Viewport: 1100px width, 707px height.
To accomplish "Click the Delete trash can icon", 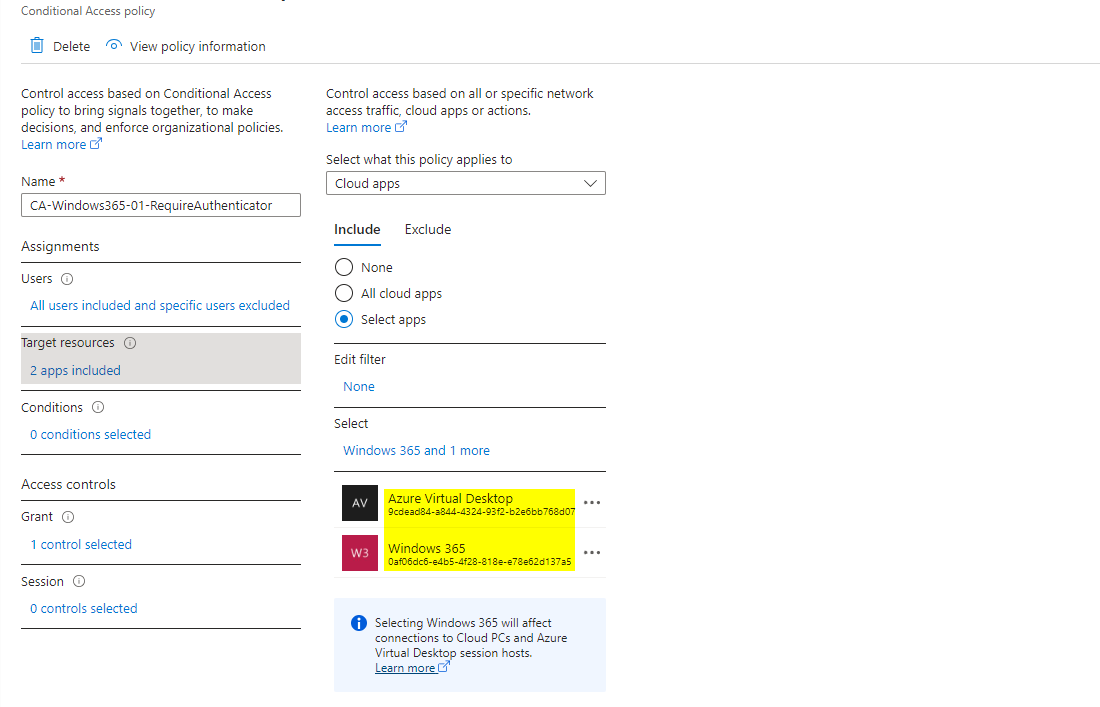I will click(36, 46).
